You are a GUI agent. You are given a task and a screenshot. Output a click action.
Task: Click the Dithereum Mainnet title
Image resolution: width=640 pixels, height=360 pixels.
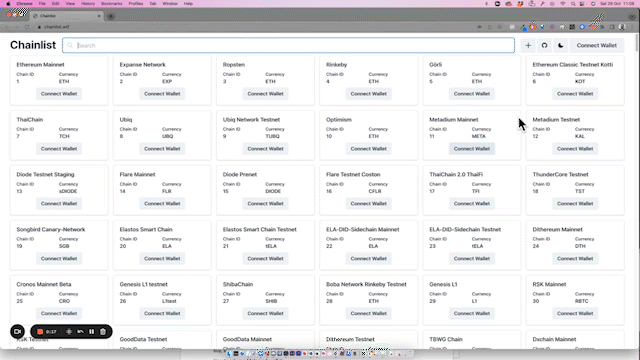pos(558,229)
